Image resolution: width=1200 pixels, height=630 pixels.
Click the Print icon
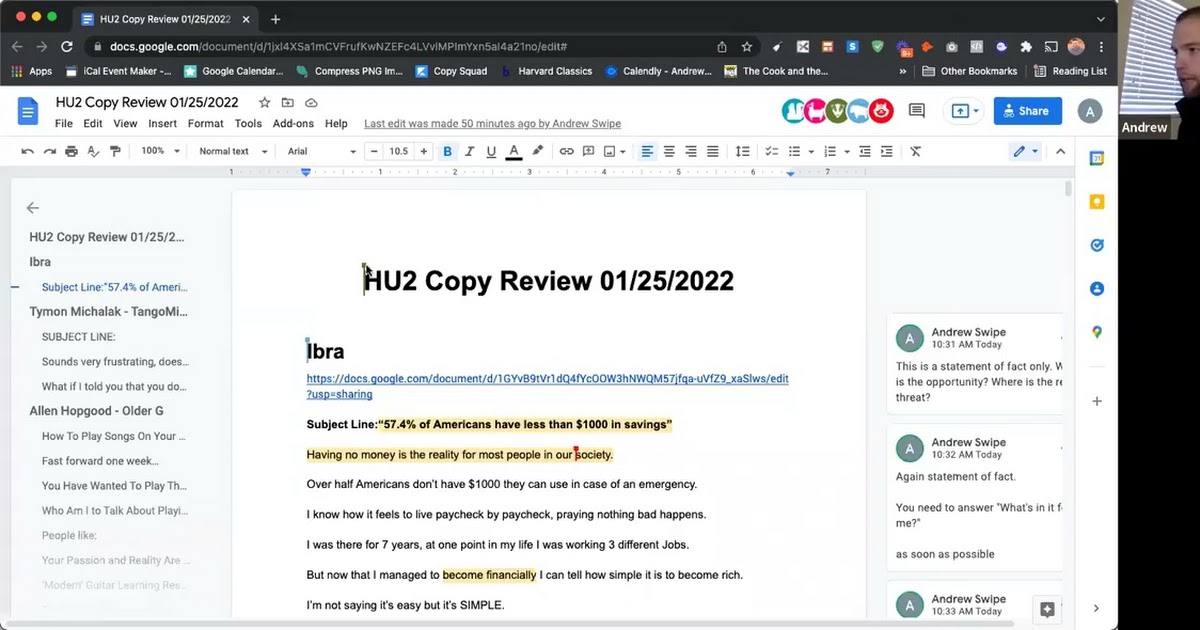click(x=71, y=151)
